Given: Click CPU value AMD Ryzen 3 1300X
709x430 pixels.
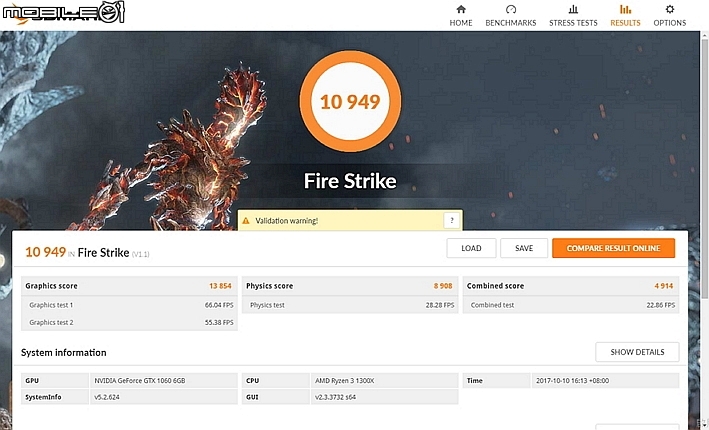Looking at the screenshot, I should click(345, 381).
